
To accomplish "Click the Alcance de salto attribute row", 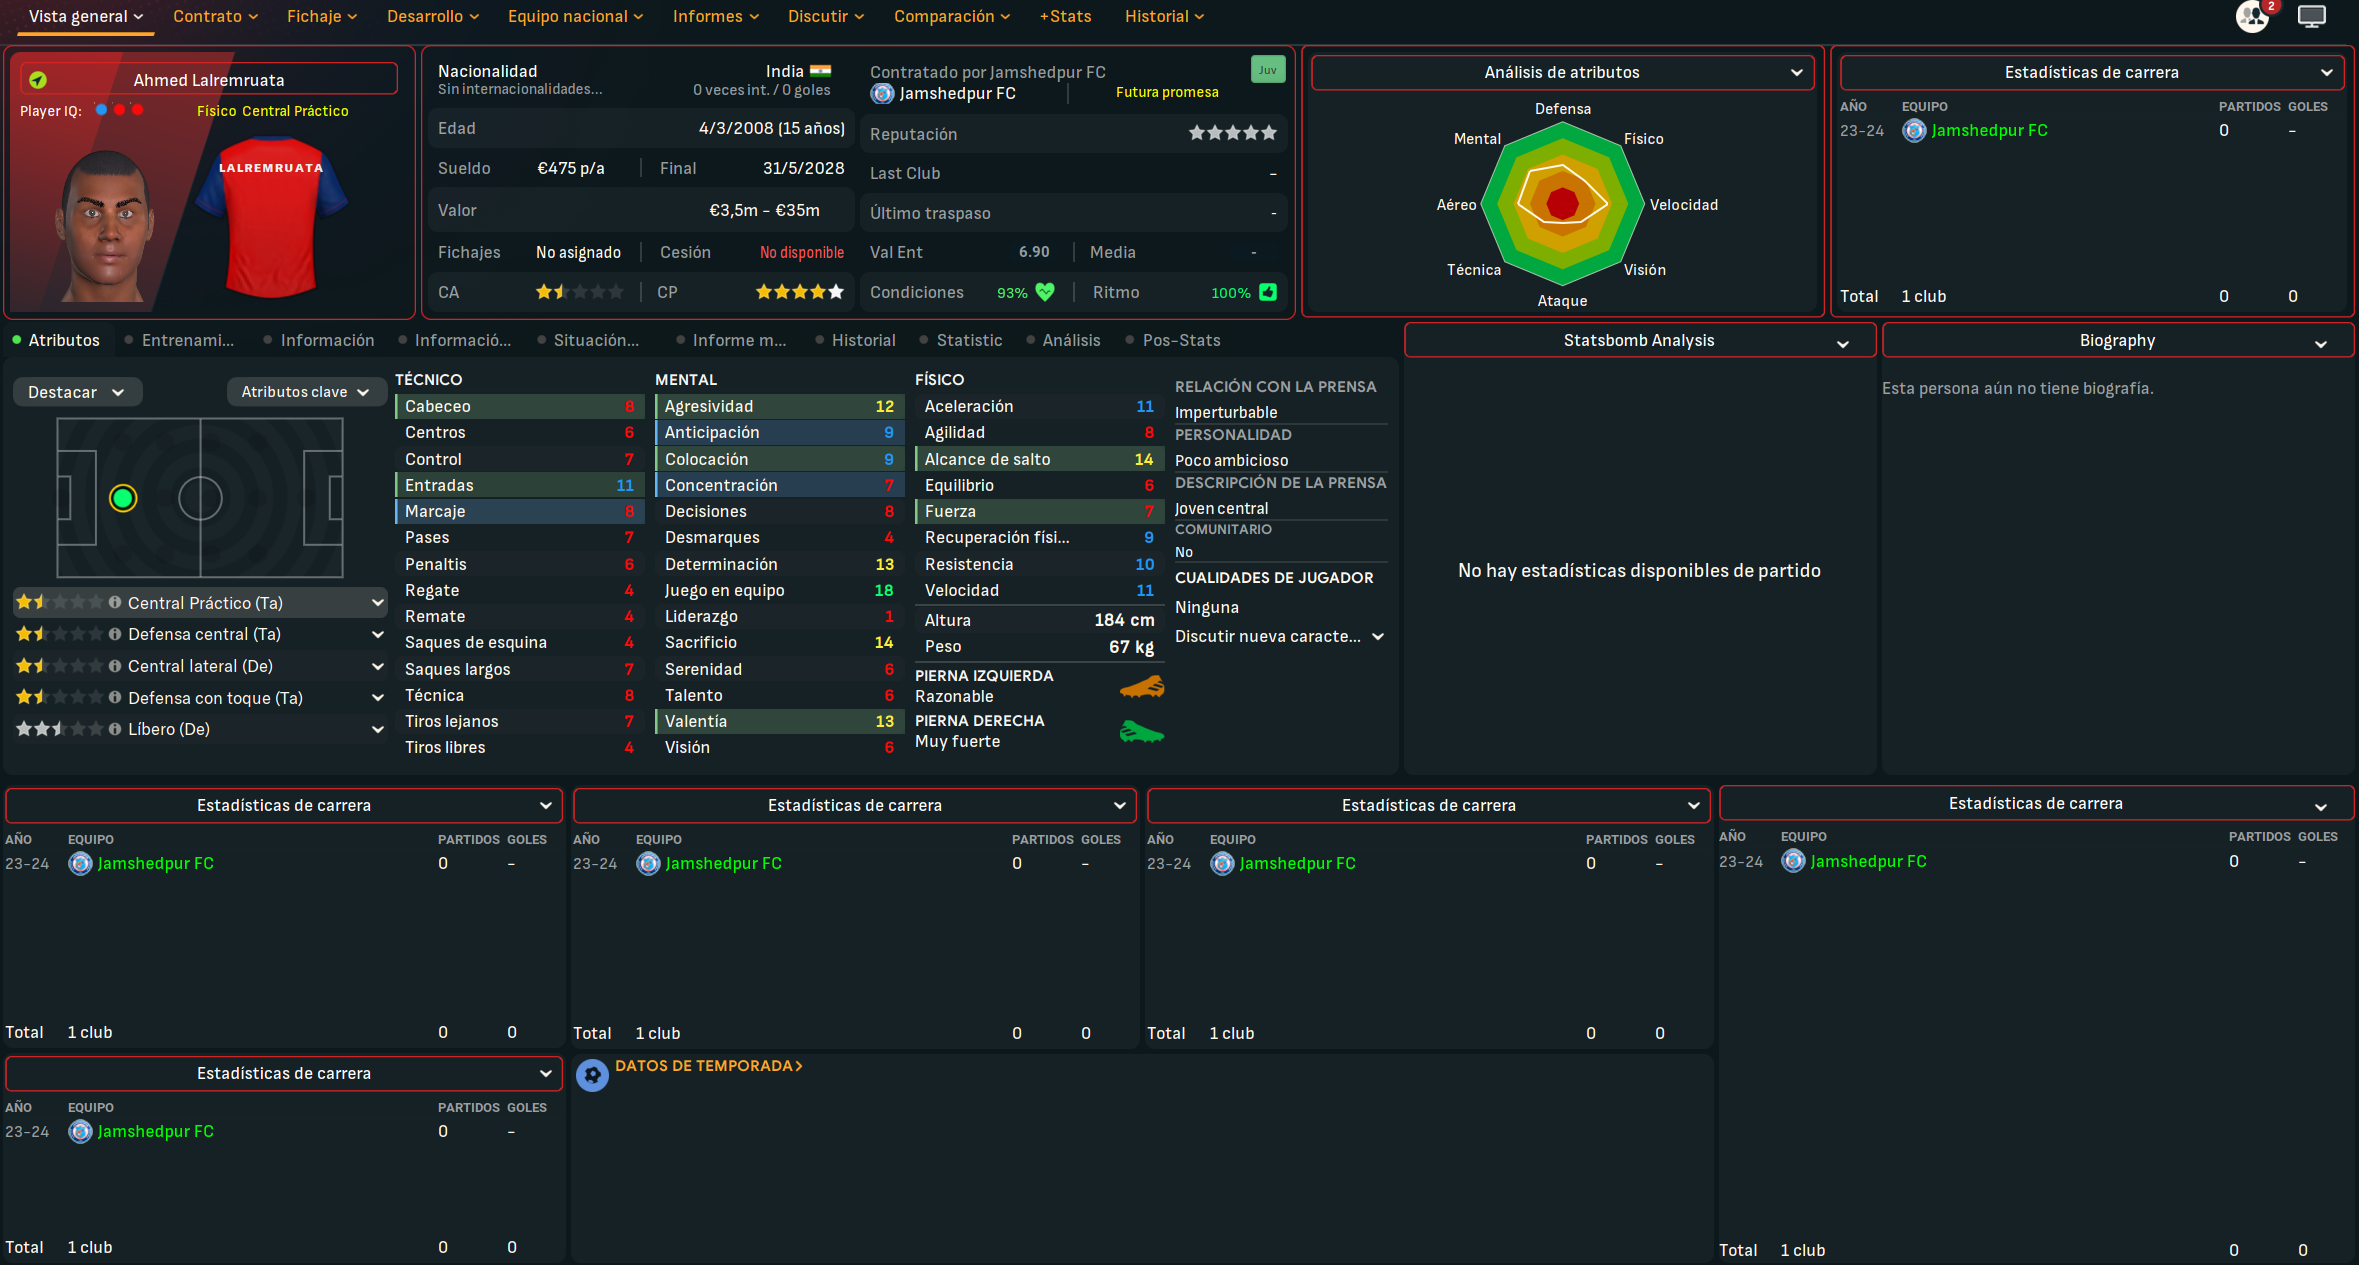I will (1038, 459).
